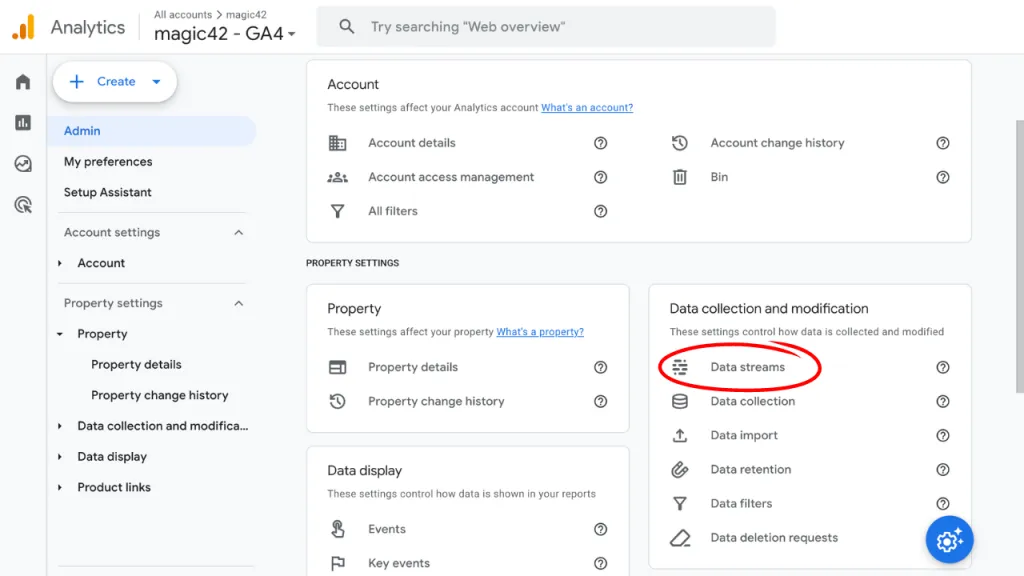Viewport: 1024px width, 576px height.
Task: Click the help icon beside Events
Action: pyautogui.click(x=600, y=529)
